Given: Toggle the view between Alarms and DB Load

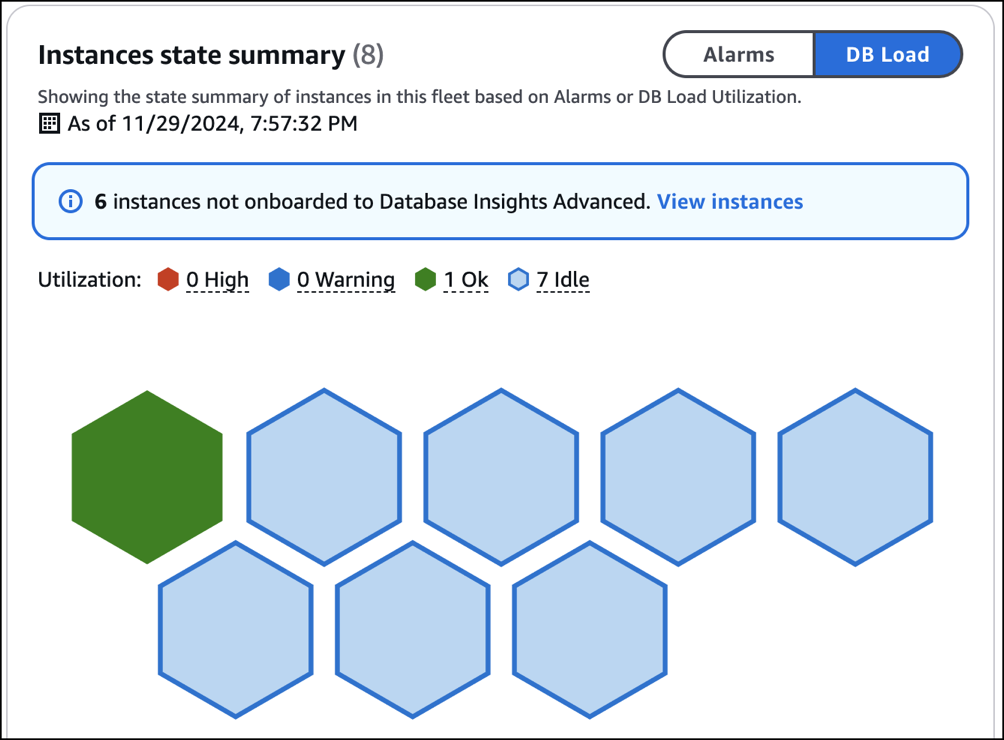Looking at the screenshot, I should [739, 54].
